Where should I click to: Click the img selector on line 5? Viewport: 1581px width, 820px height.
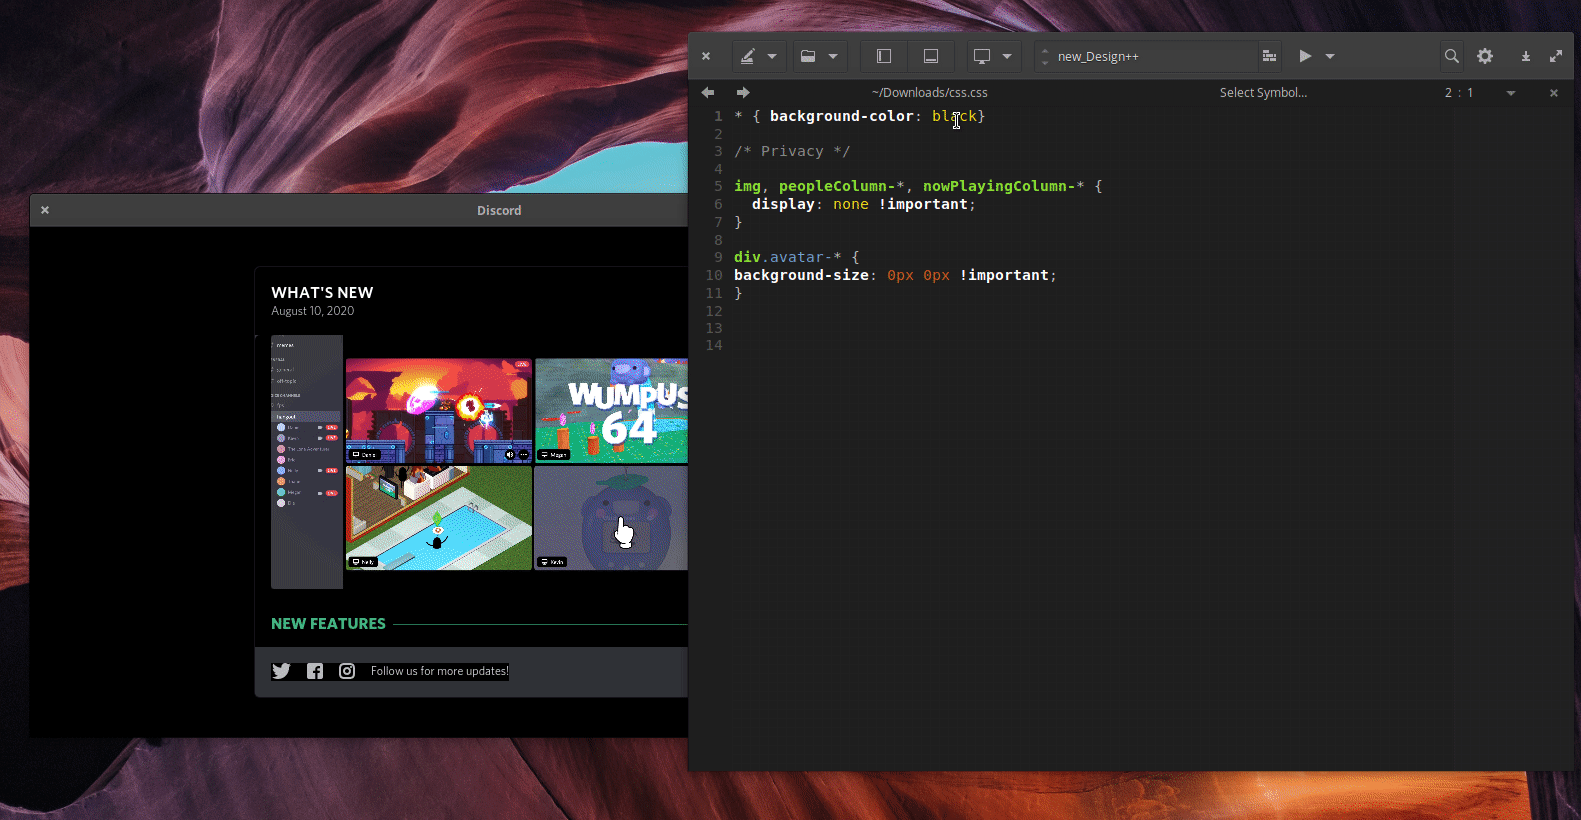(x=747, y=186)
